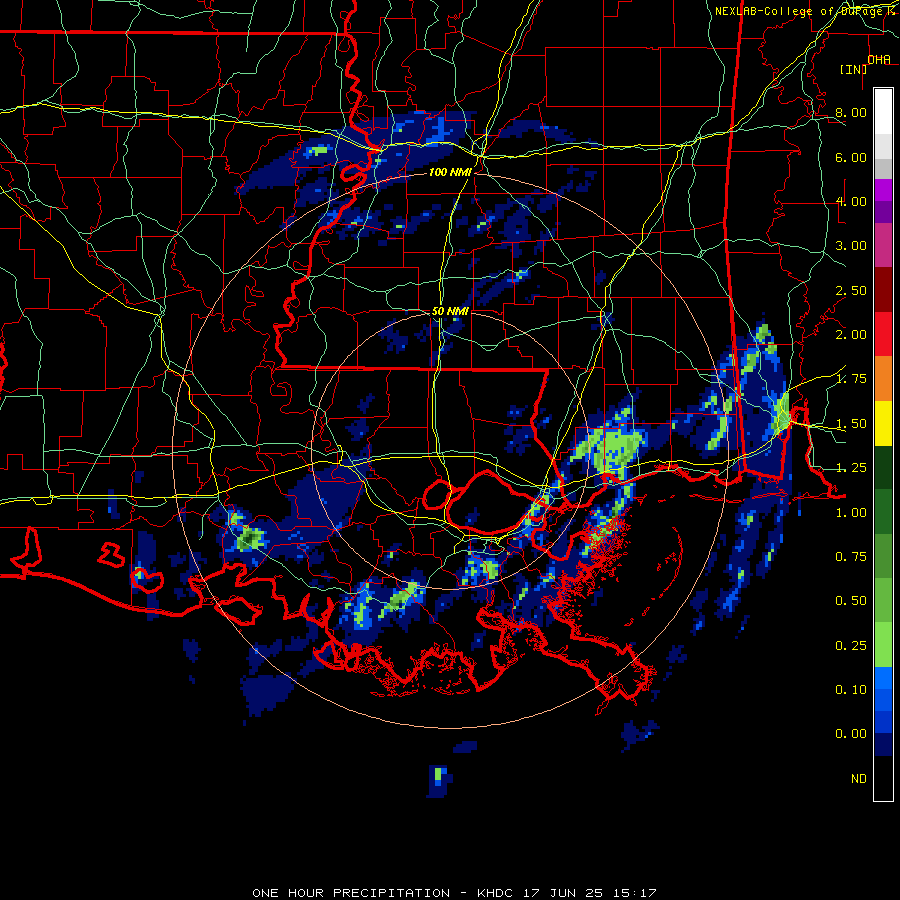Click the [IN] units label above the legend
This screenshot has height=900, width=900.
coord(854,69)
